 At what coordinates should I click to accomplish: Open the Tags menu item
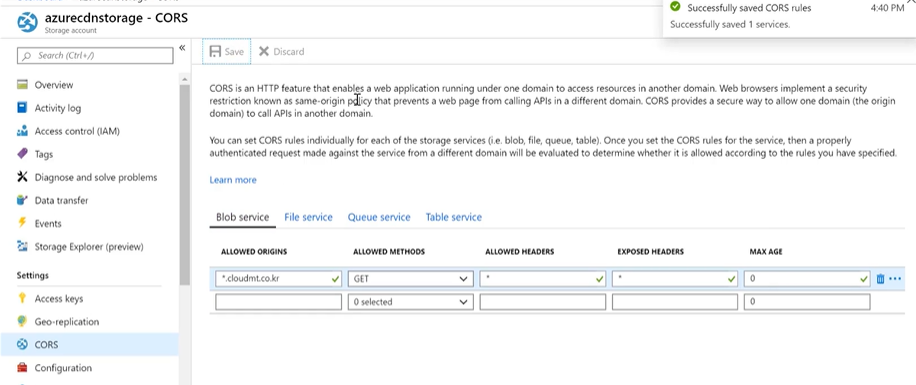44,154
